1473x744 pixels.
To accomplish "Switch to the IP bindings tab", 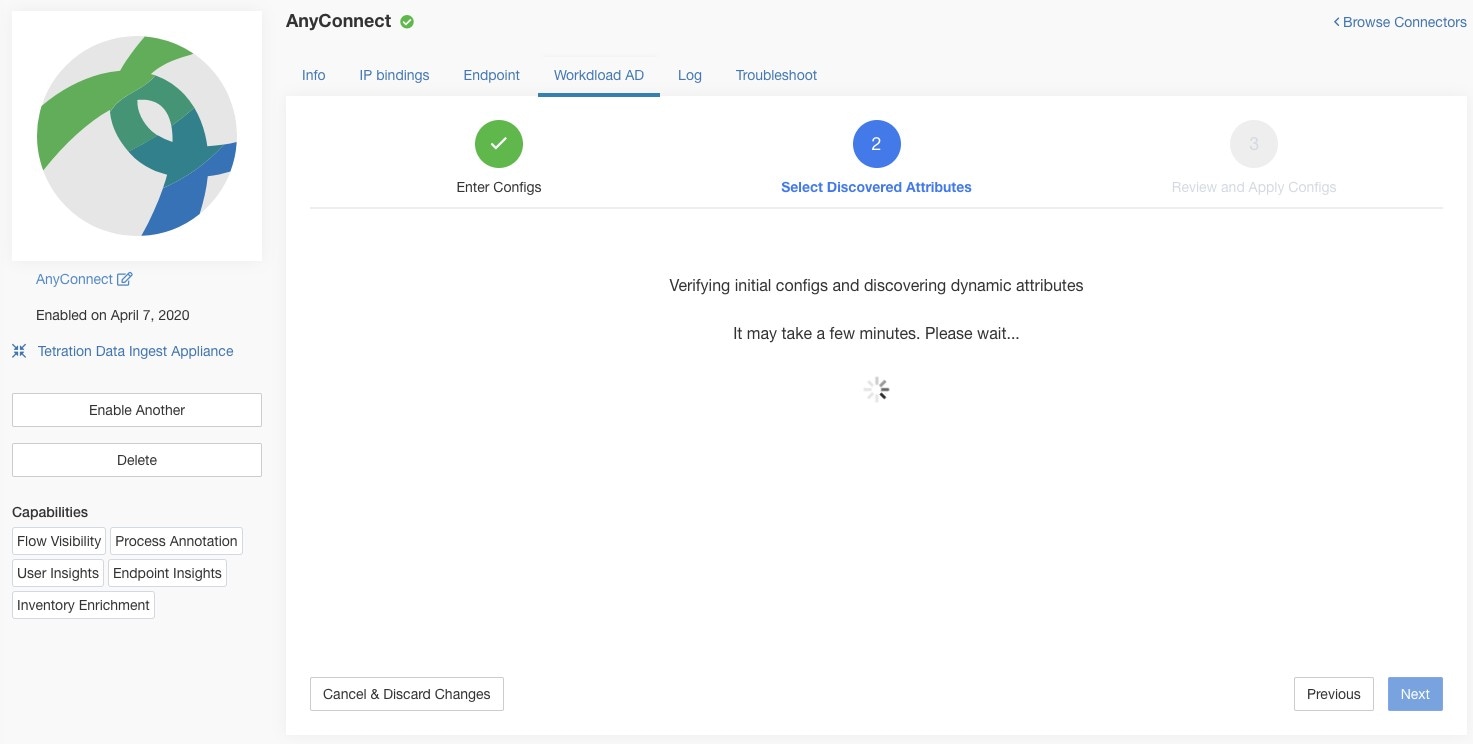I will (394, 75).
